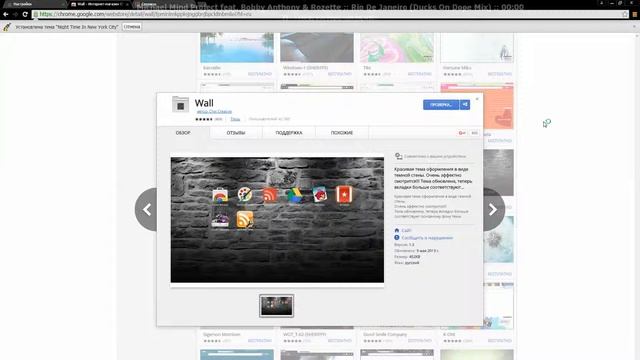Click the padlock icon beside https
This screenshot has height=360, width=640.
point(36,14)
